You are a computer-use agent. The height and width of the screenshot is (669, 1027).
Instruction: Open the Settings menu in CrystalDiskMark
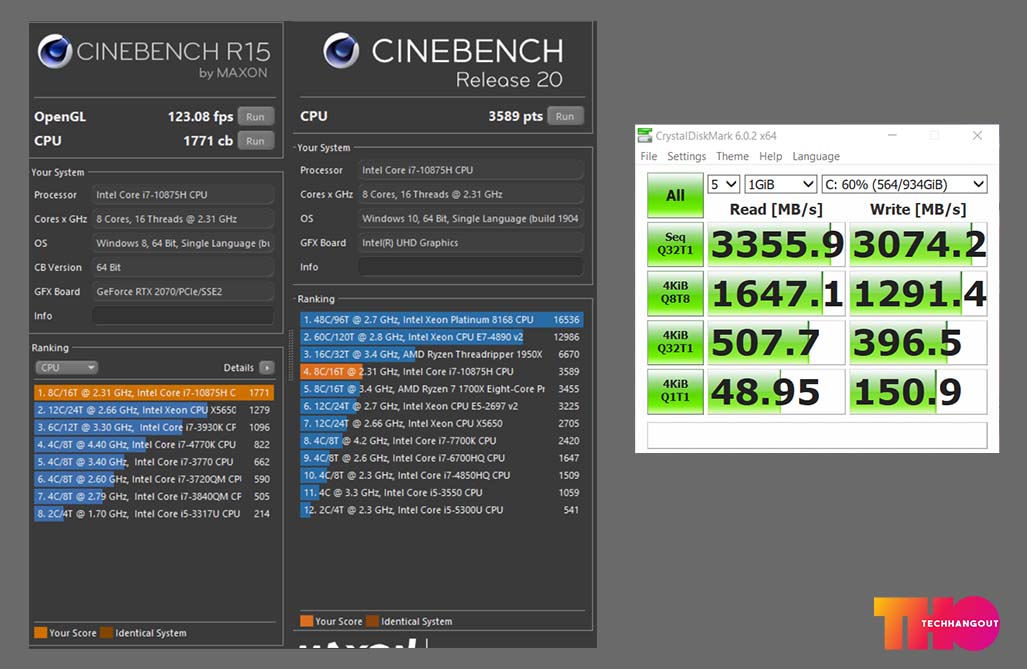686,157
